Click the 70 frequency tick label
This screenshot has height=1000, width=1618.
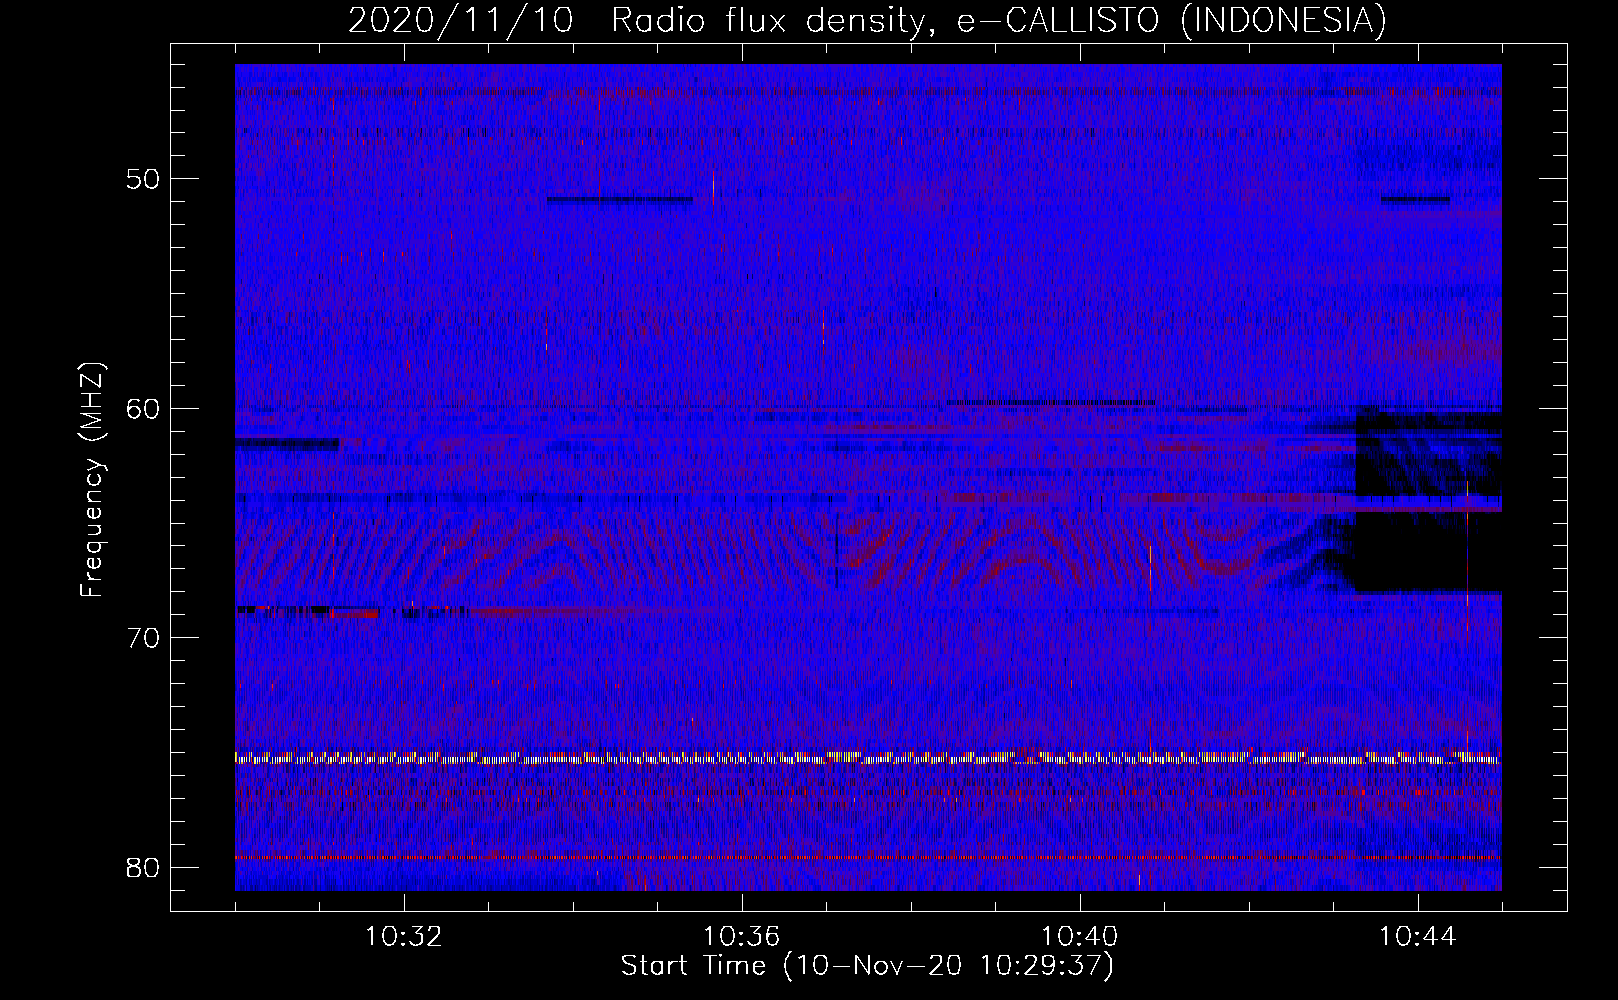coord(144,638)
